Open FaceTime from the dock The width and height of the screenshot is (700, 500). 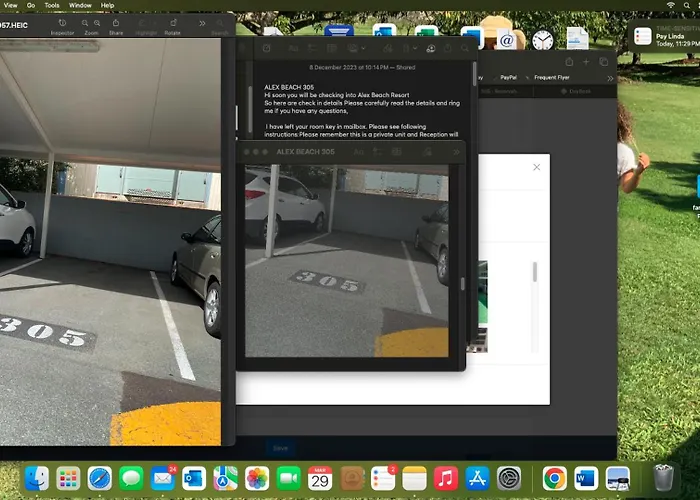tap(289, 478)
